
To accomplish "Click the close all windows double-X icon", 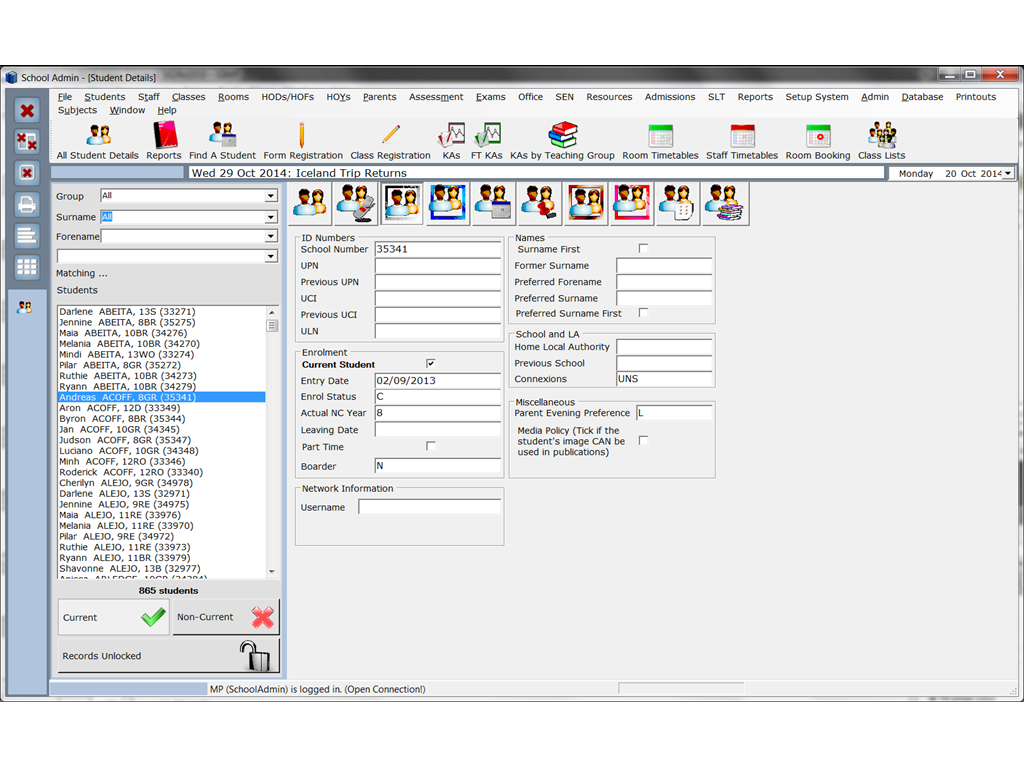I will 27,142.
